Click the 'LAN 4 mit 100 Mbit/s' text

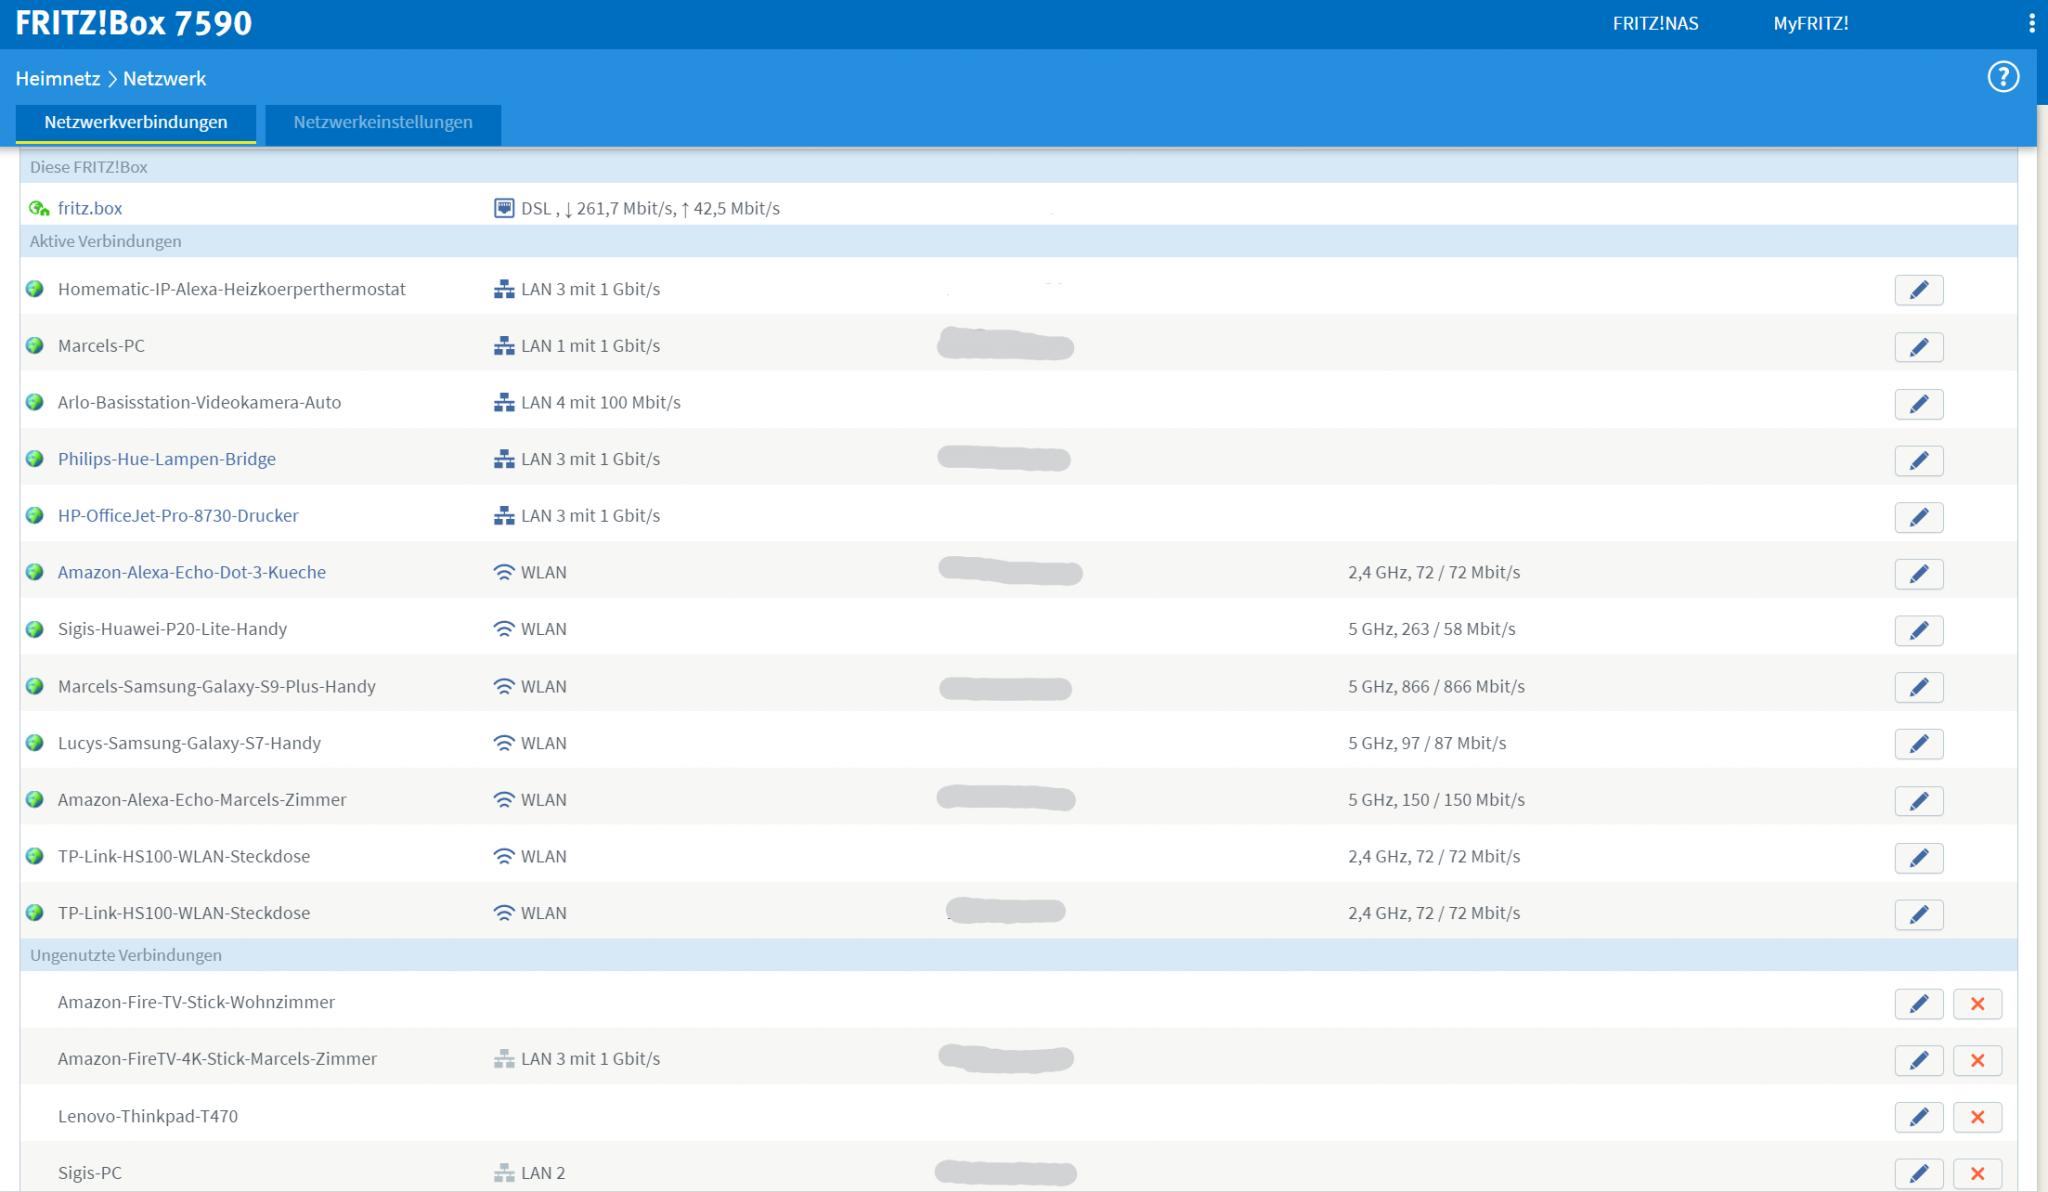point(601,402)
